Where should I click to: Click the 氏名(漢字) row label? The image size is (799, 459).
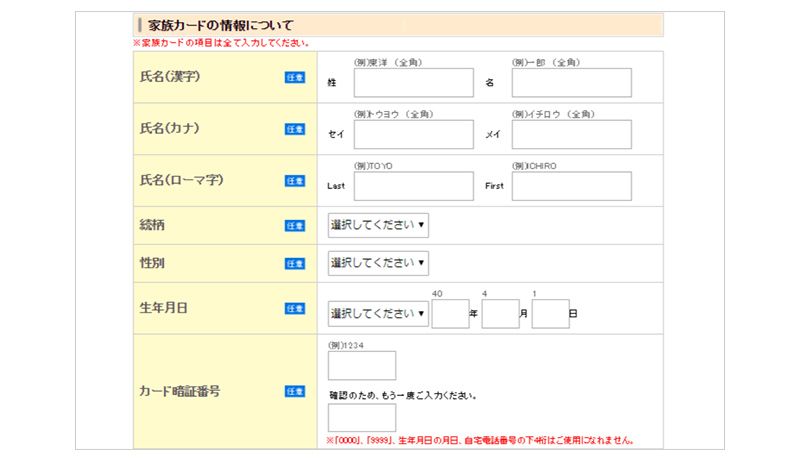[x=170, y=76]
